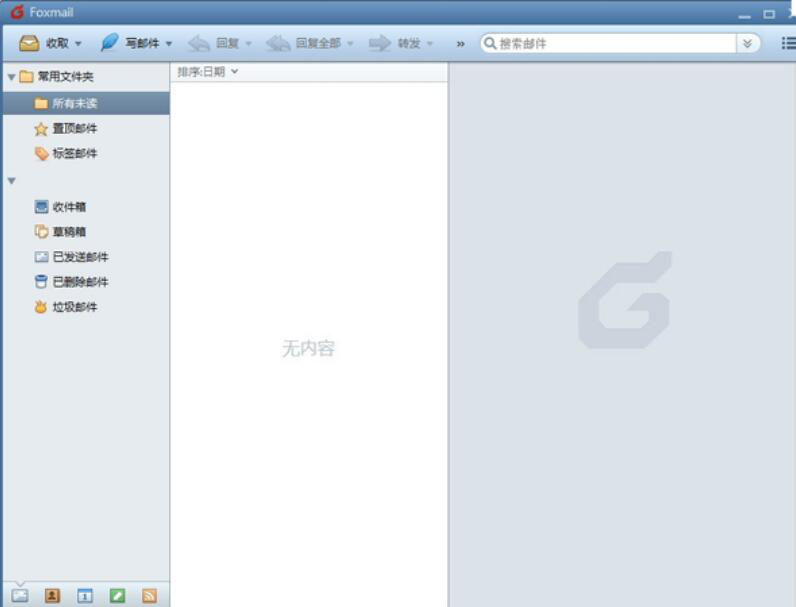Show more toolbar buttons with » chevron

click(x=460, y=44)
